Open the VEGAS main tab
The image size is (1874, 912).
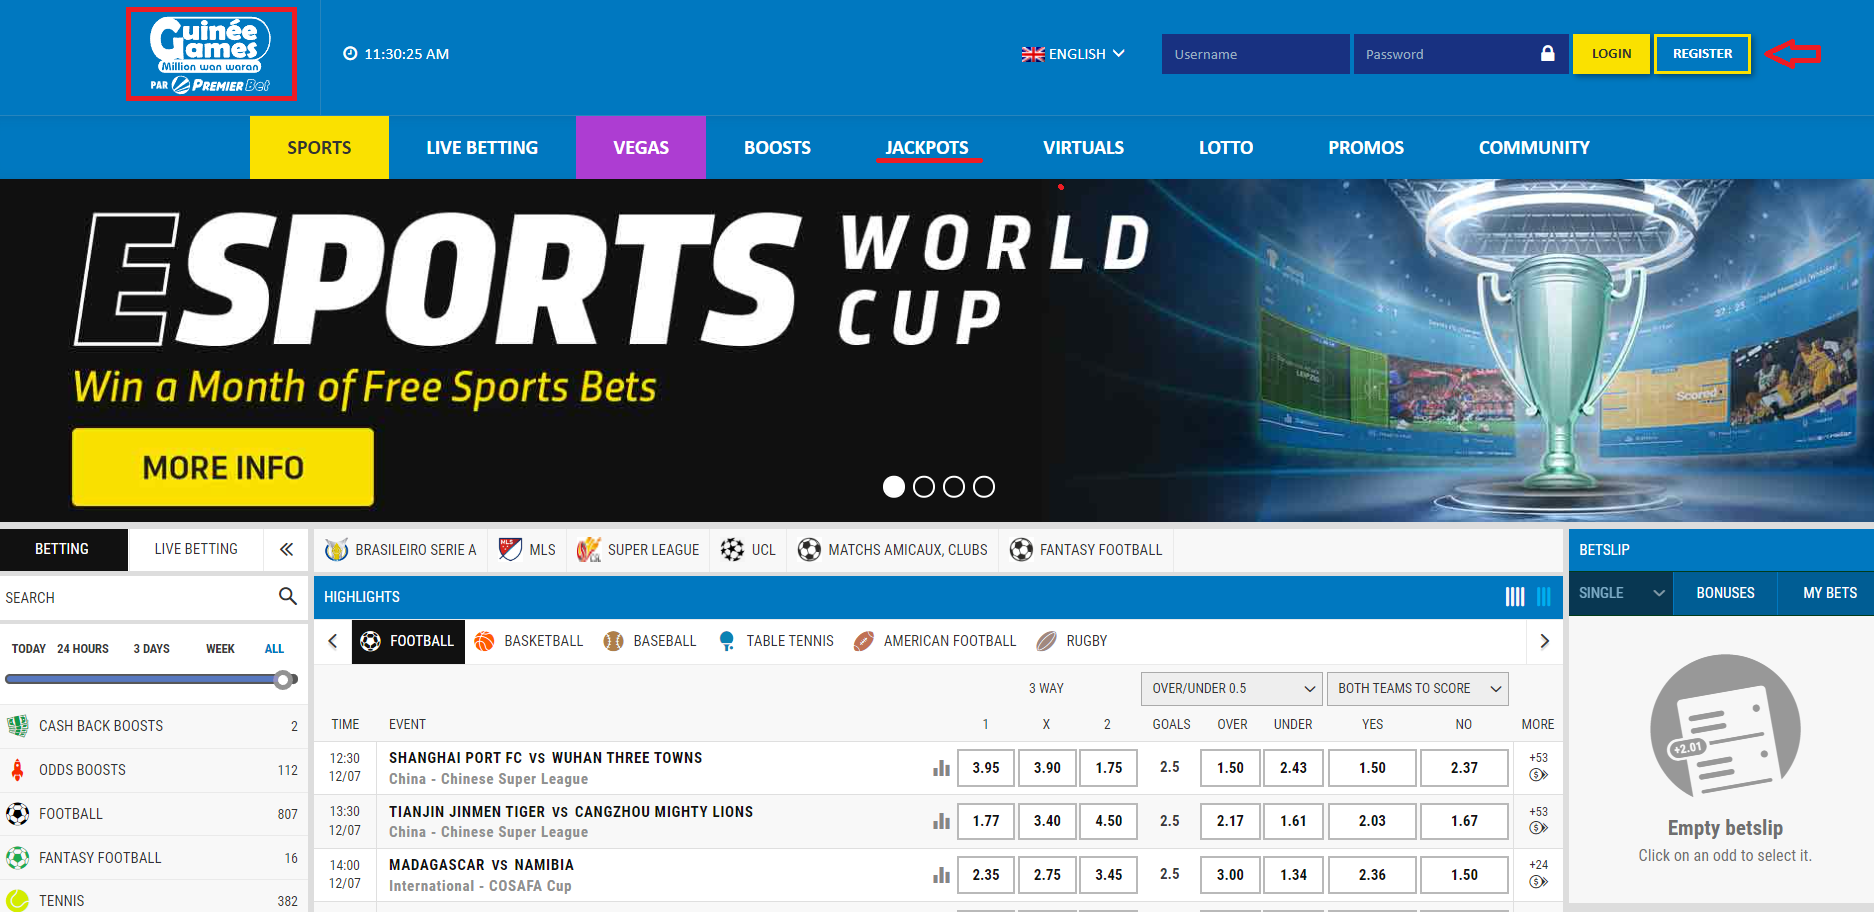click(x=641, y=148)
